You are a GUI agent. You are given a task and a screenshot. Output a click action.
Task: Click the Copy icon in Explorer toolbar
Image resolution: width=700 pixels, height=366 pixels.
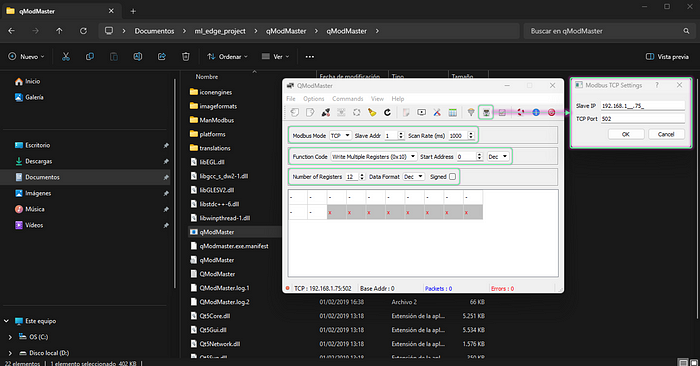click(90, 57)
